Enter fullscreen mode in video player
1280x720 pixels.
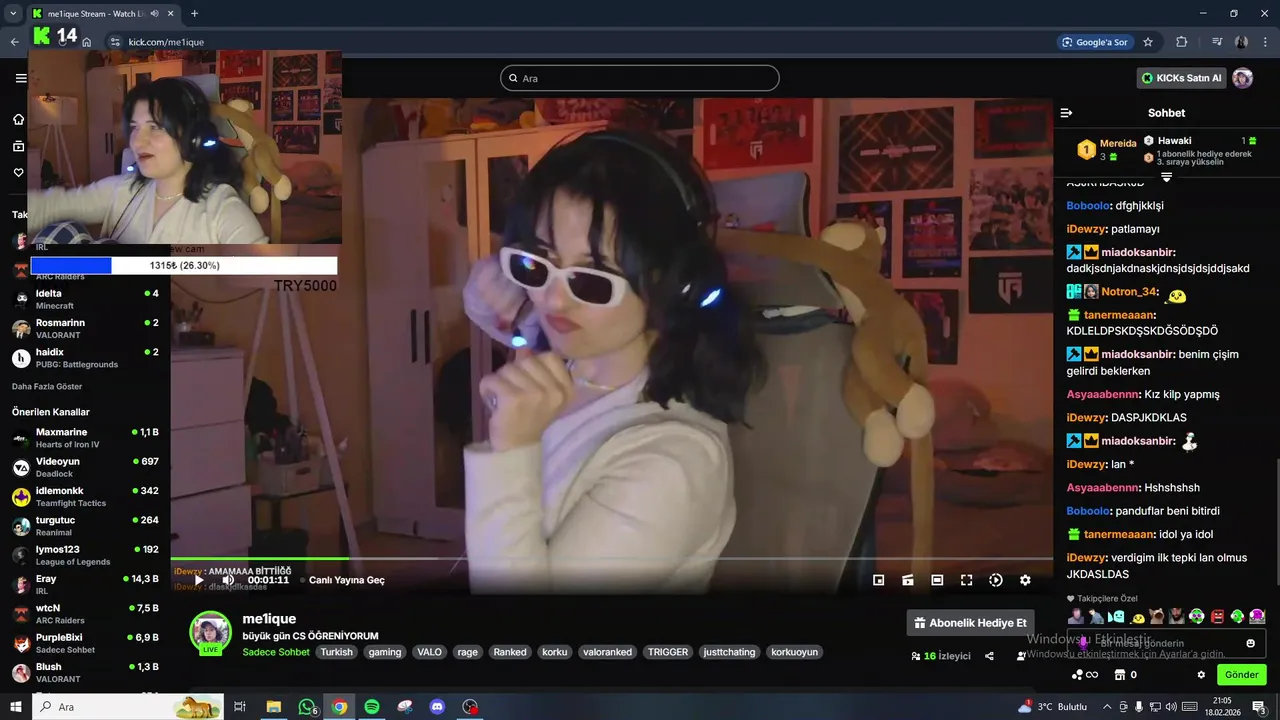click(x=967, y=580)
